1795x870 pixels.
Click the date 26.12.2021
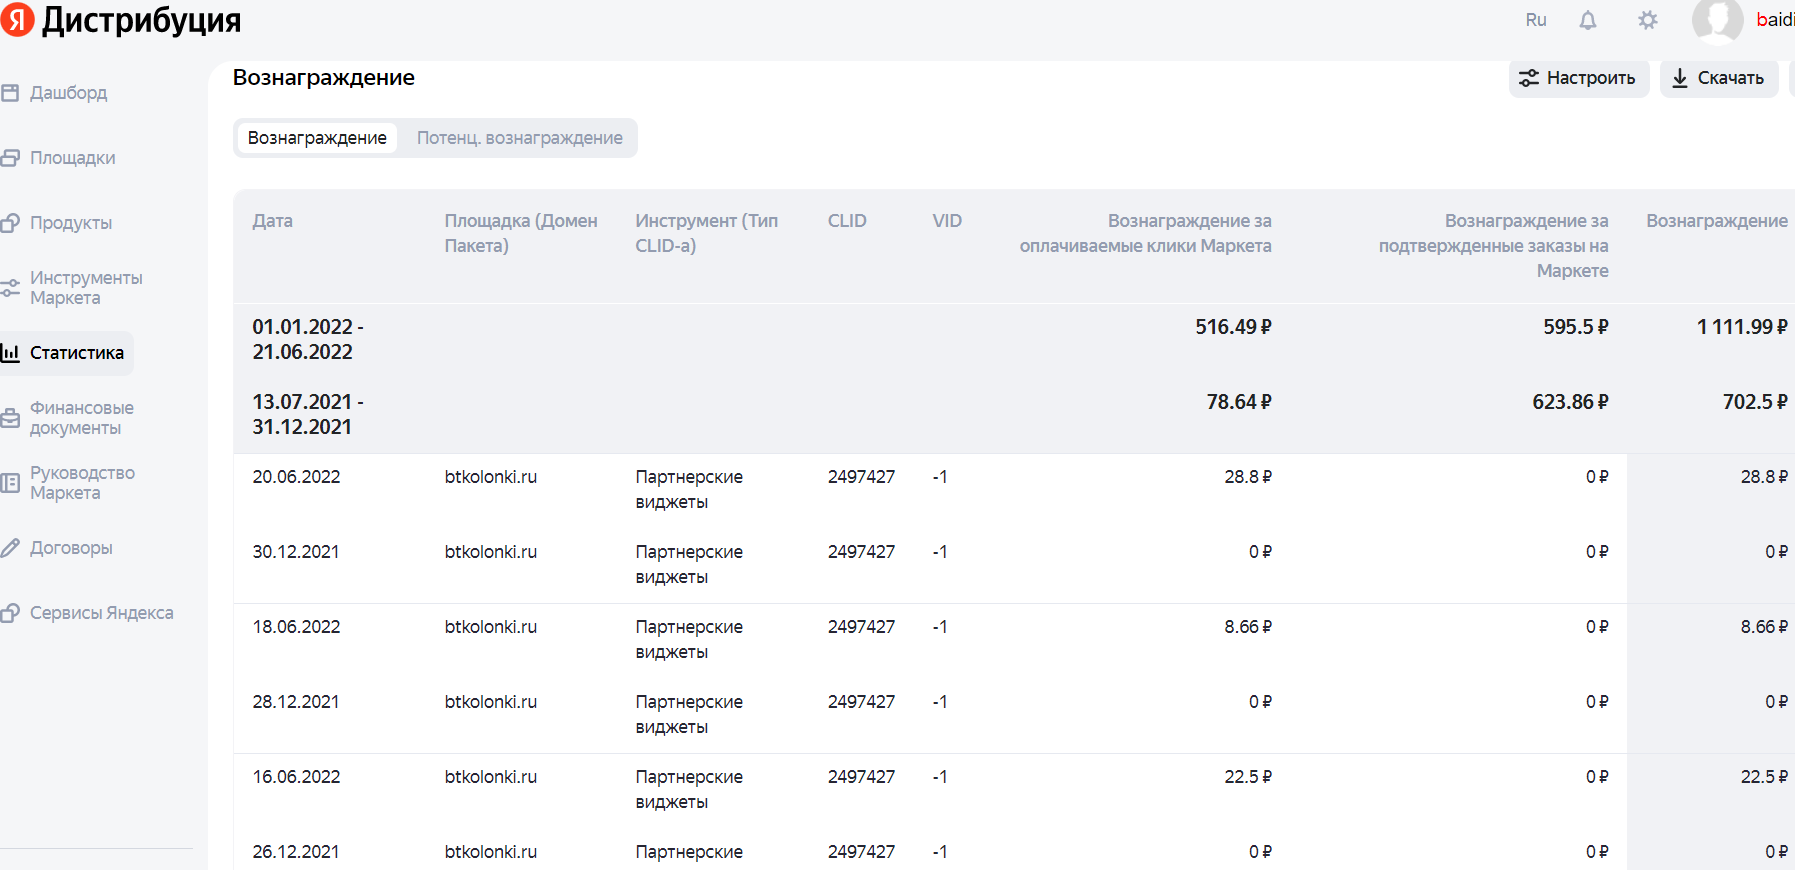tap(296, 852)
